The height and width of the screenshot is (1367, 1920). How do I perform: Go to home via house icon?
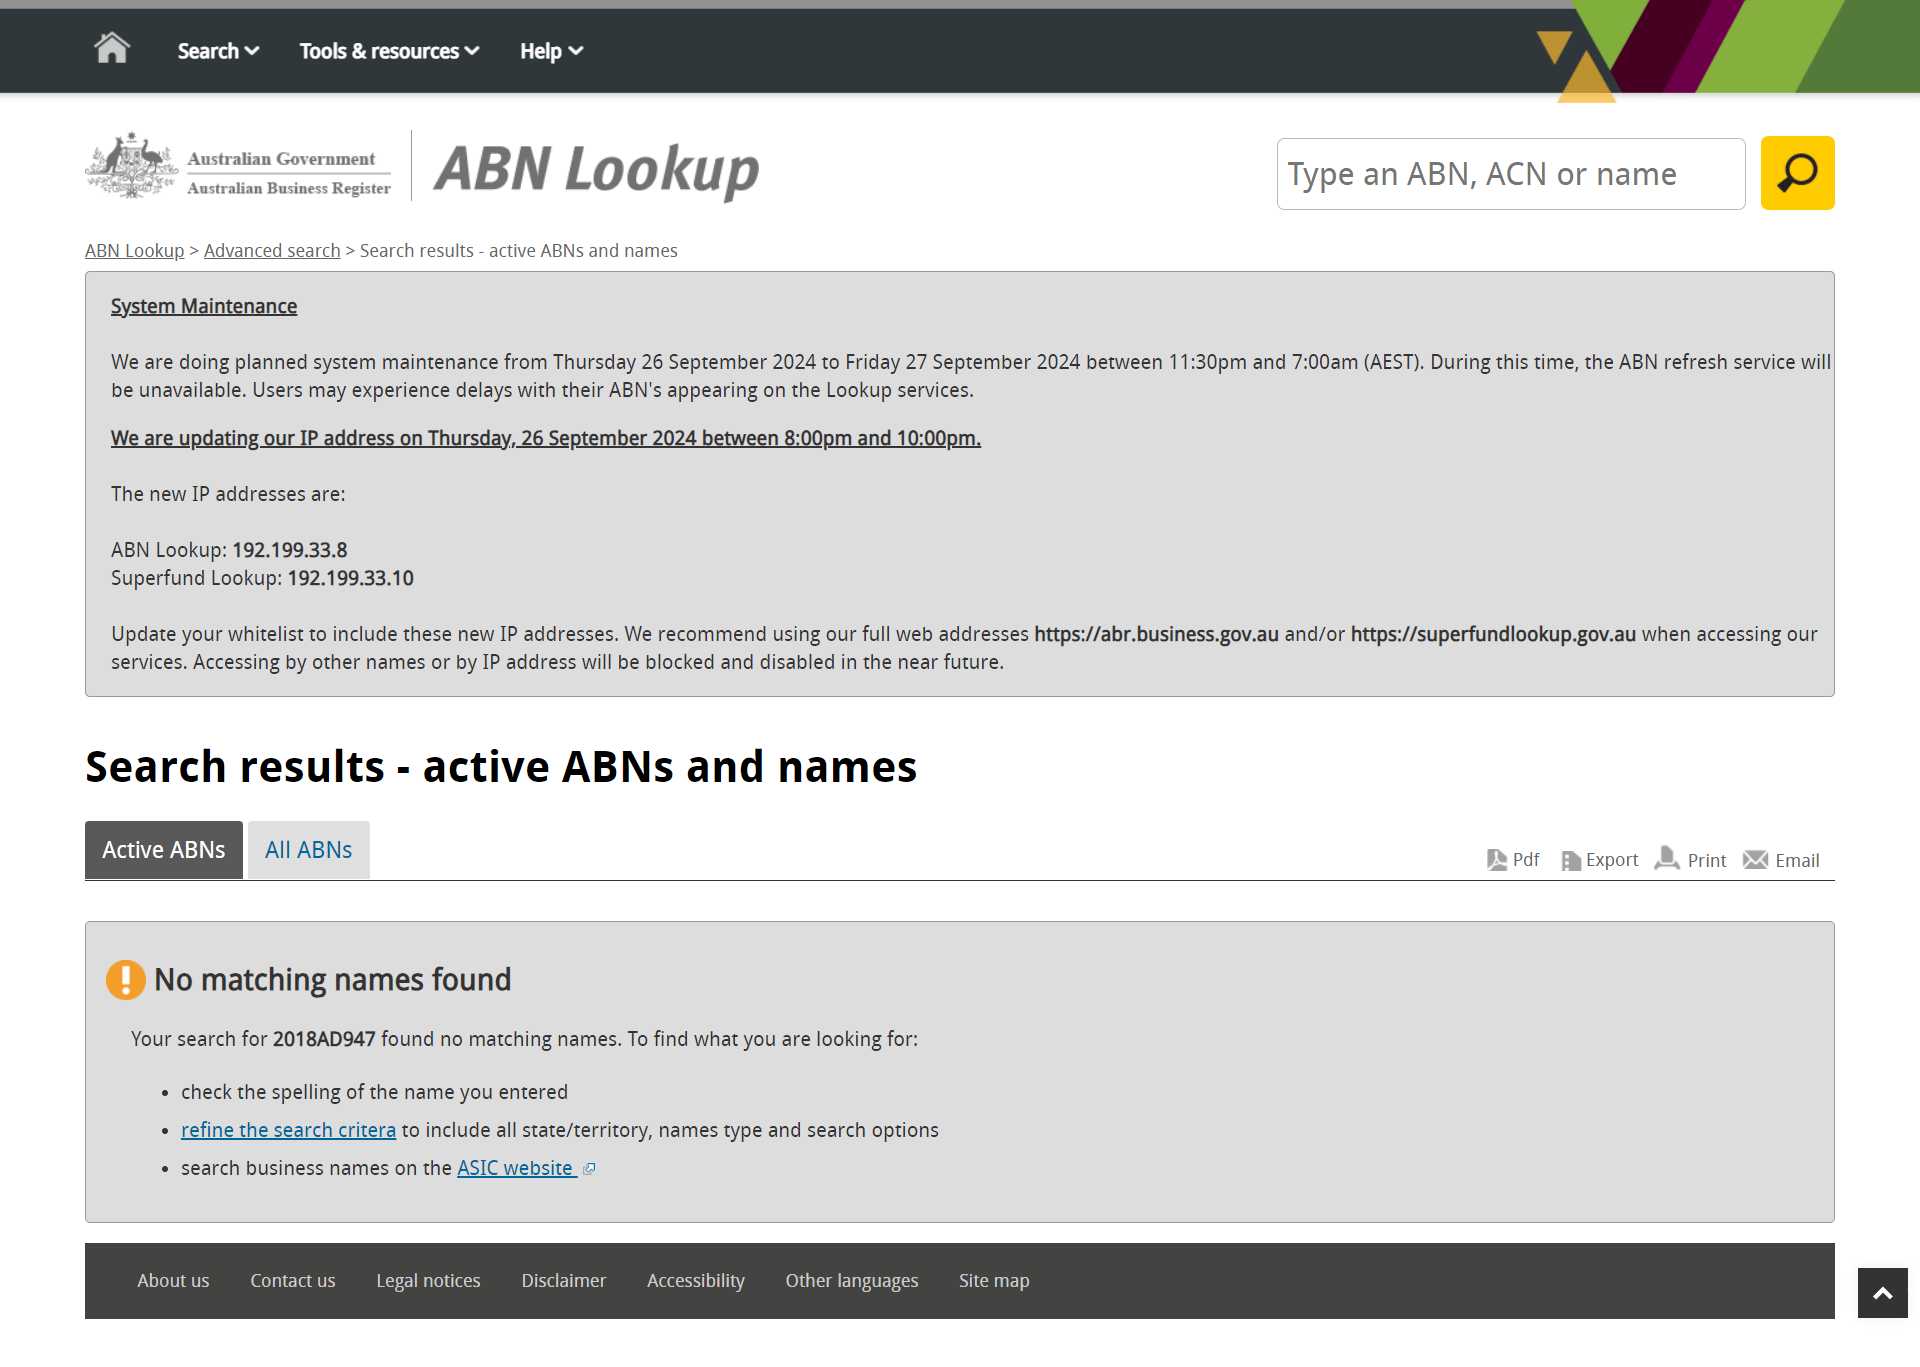[x=112, y=48]
